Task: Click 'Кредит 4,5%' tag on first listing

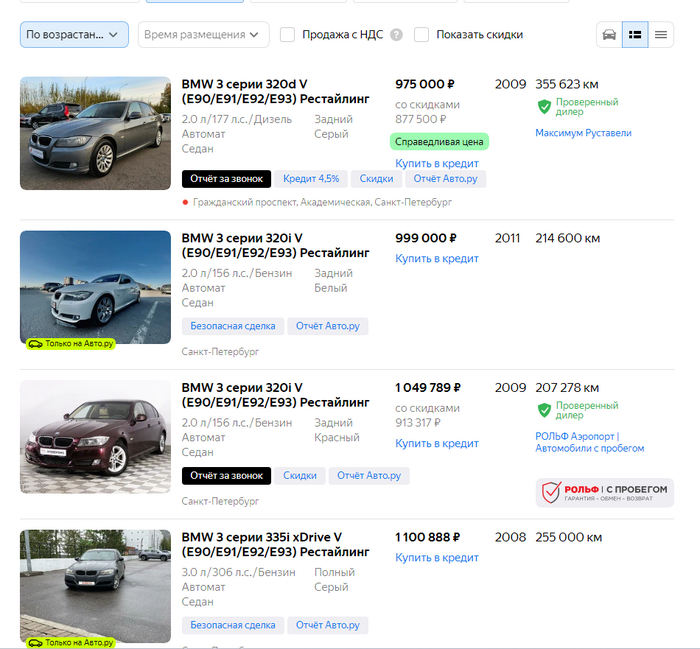Action: (311, 179)
